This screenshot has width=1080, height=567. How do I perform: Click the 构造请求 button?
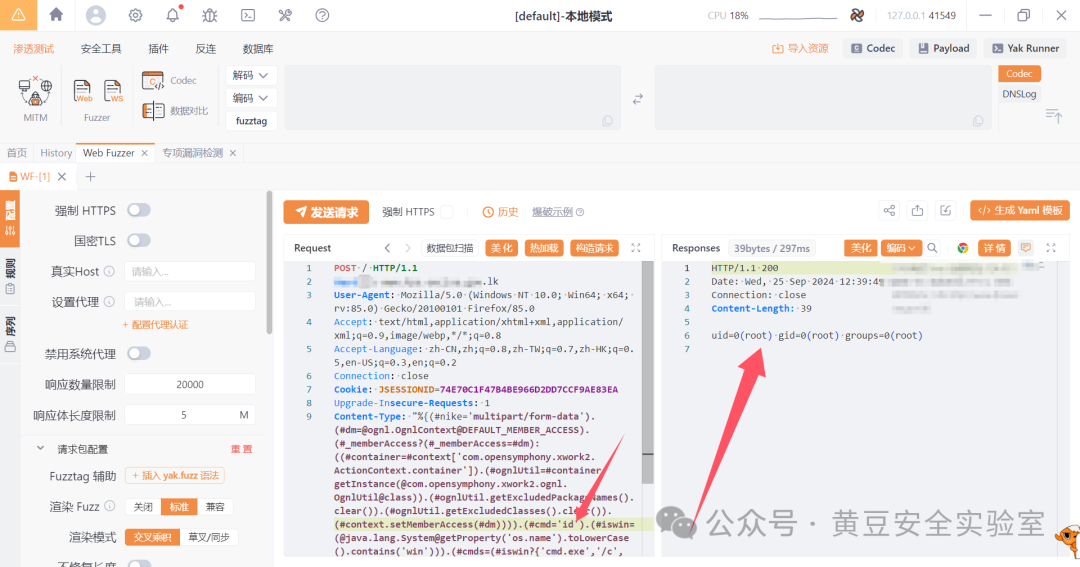(594, 248)
